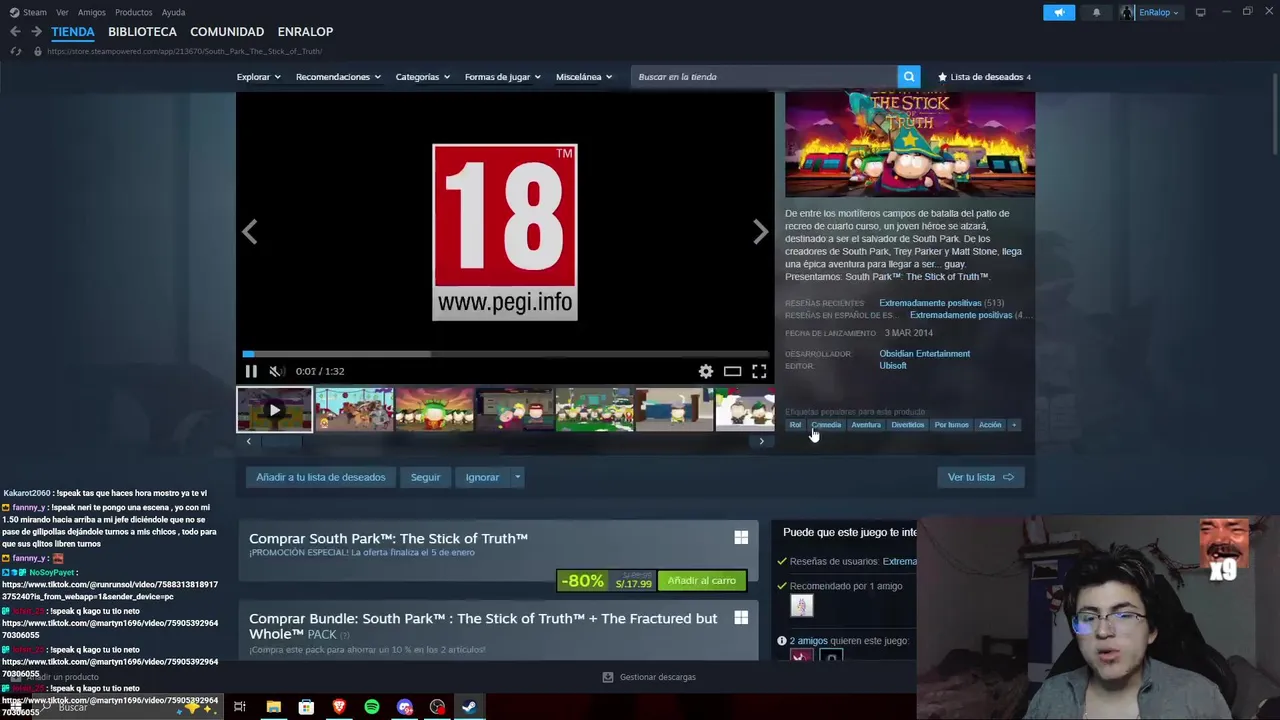Toggle theater mode for the trailer
The image size is (1280, 720).
click(732, 371)
